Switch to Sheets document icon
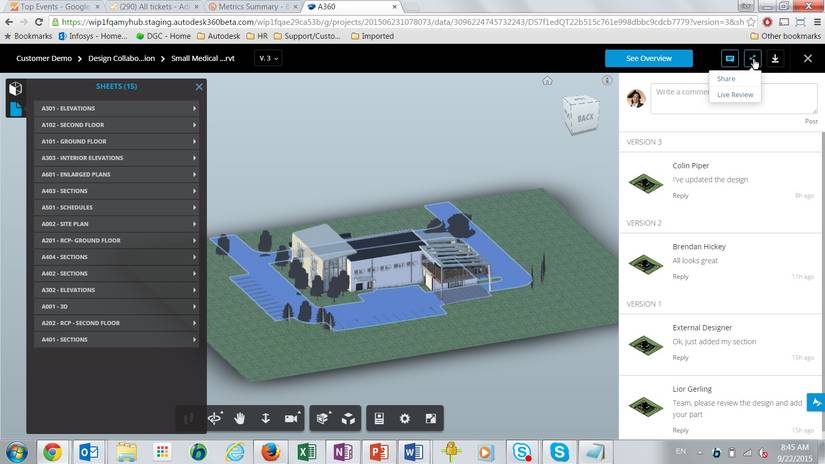This screenshot has height=464, width=825. (x=16, y=109)
